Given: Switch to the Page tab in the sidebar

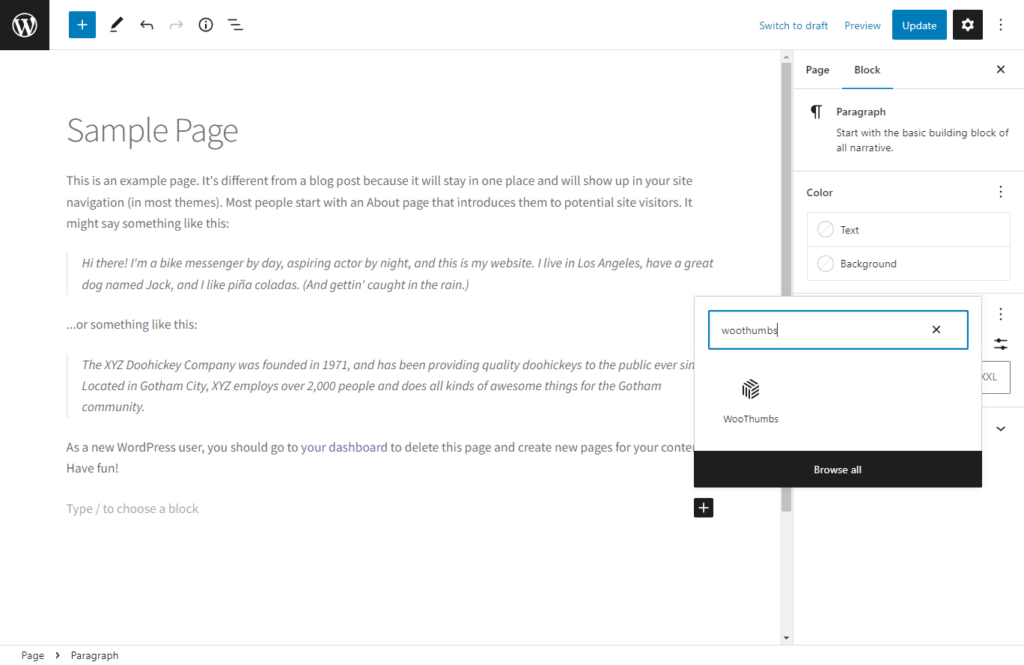Looking at the screenshot, I should tap(817, 70).
